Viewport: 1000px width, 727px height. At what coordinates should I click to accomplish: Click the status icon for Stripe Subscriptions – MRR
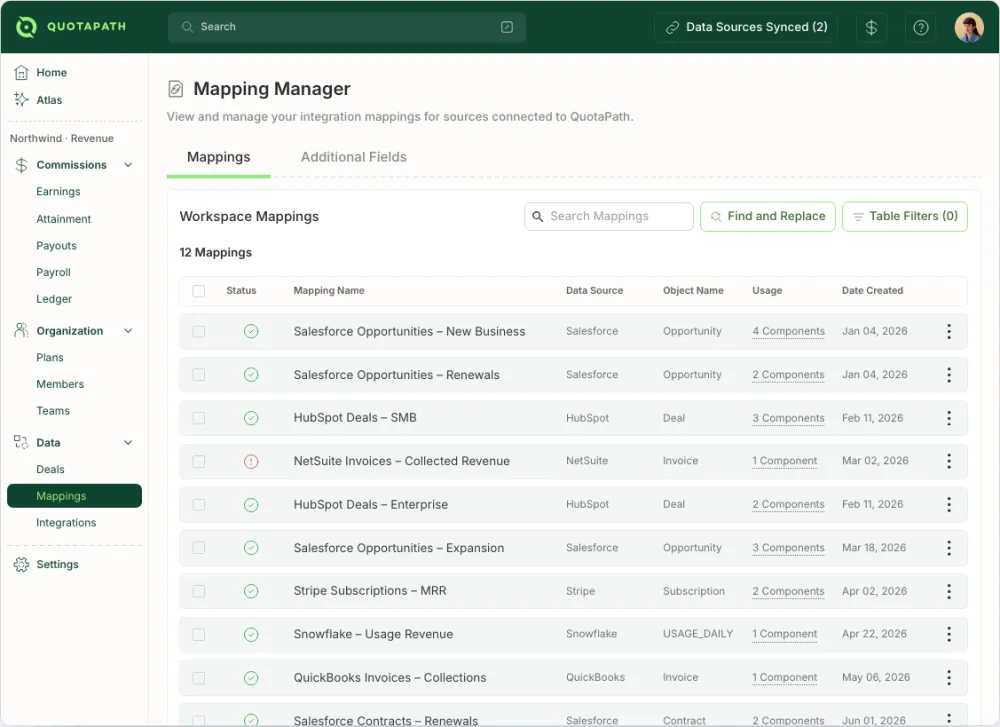[251, 591]
